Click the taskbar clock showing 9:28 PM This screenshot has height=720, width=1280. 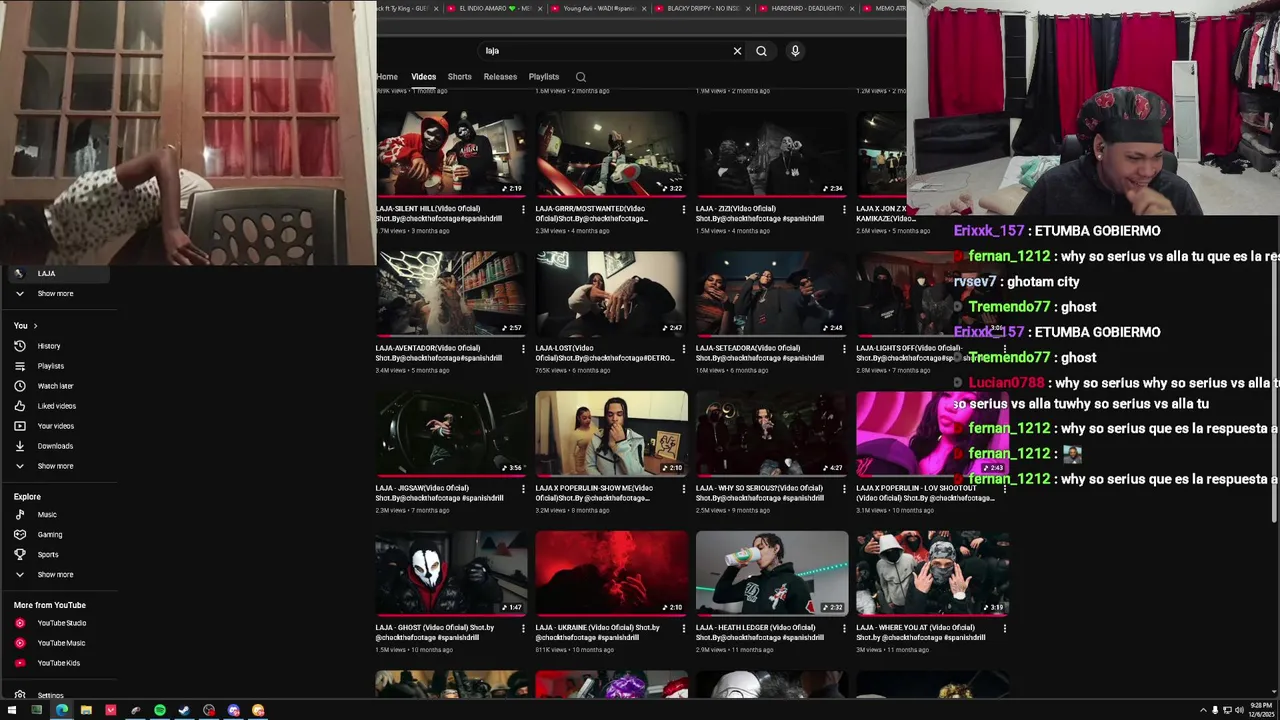coord(1261,710)
